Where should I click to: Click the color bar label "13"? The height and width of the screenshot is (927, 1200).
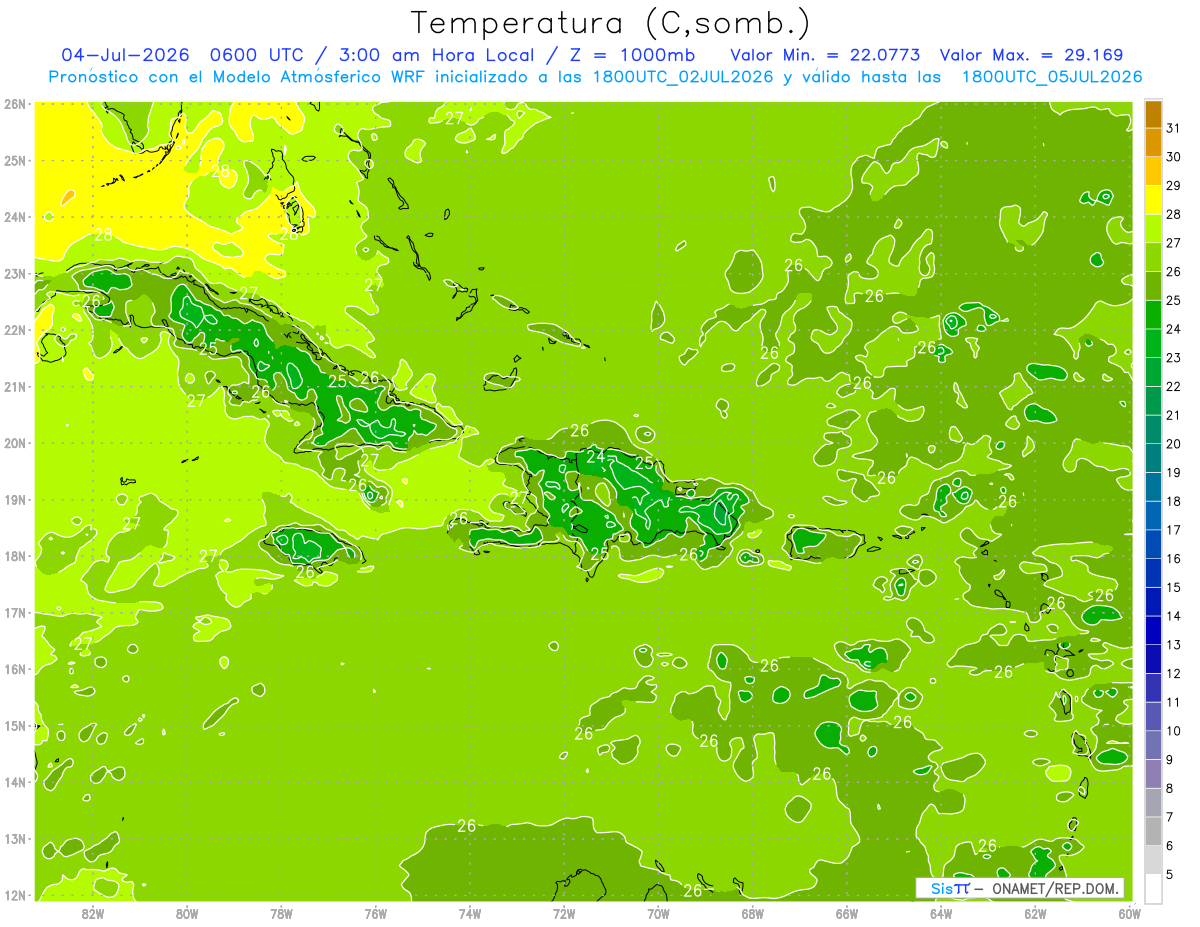pyautogui.click(x=1174, y=645)
